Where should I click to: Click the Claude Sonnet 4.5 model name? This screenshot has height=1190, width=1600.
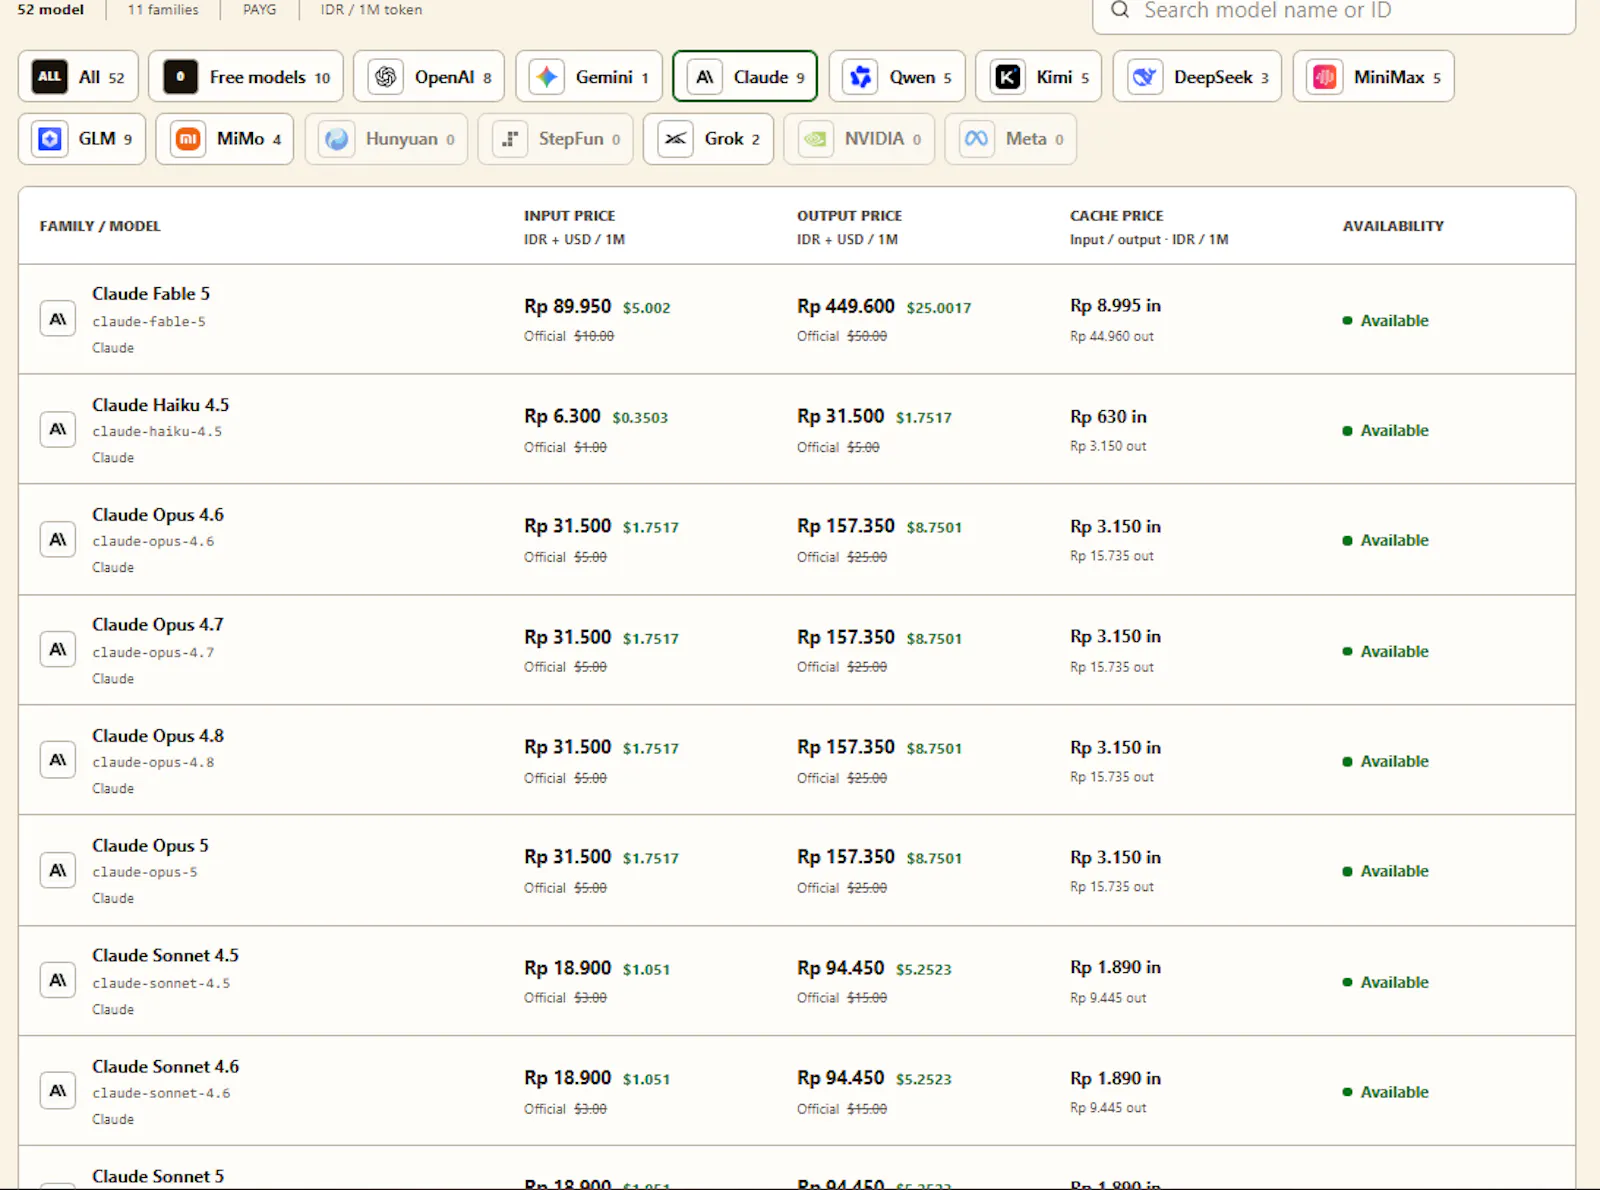[166, 956]
